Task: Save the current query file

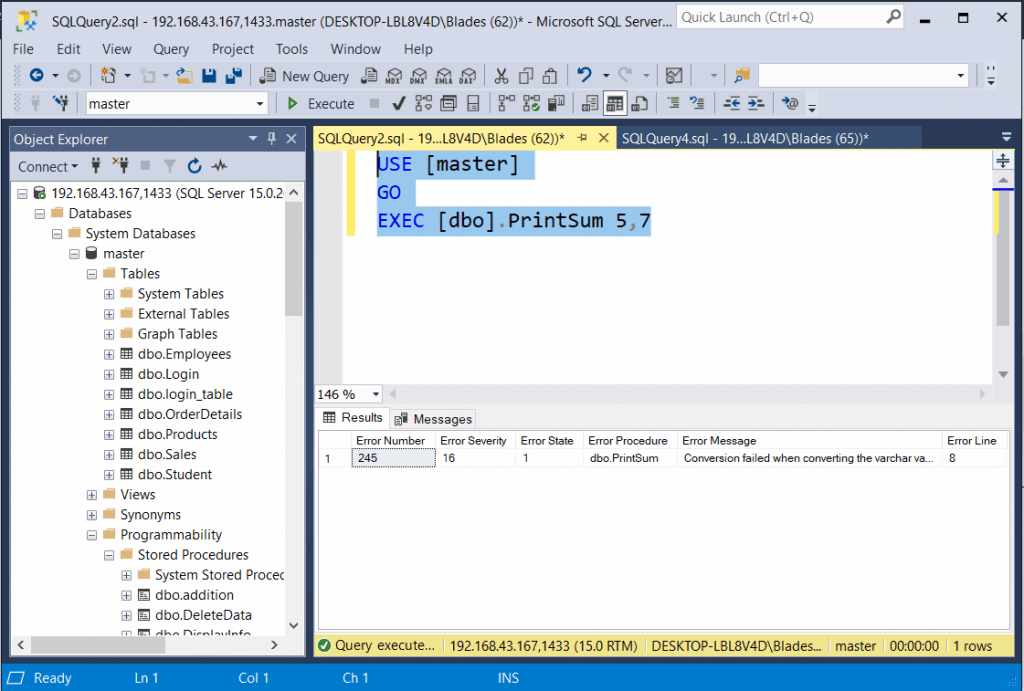Action: point(210,75)
